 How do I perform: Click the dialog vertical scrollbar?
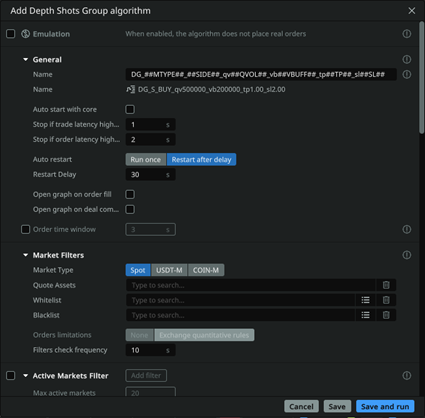(422, 77)
